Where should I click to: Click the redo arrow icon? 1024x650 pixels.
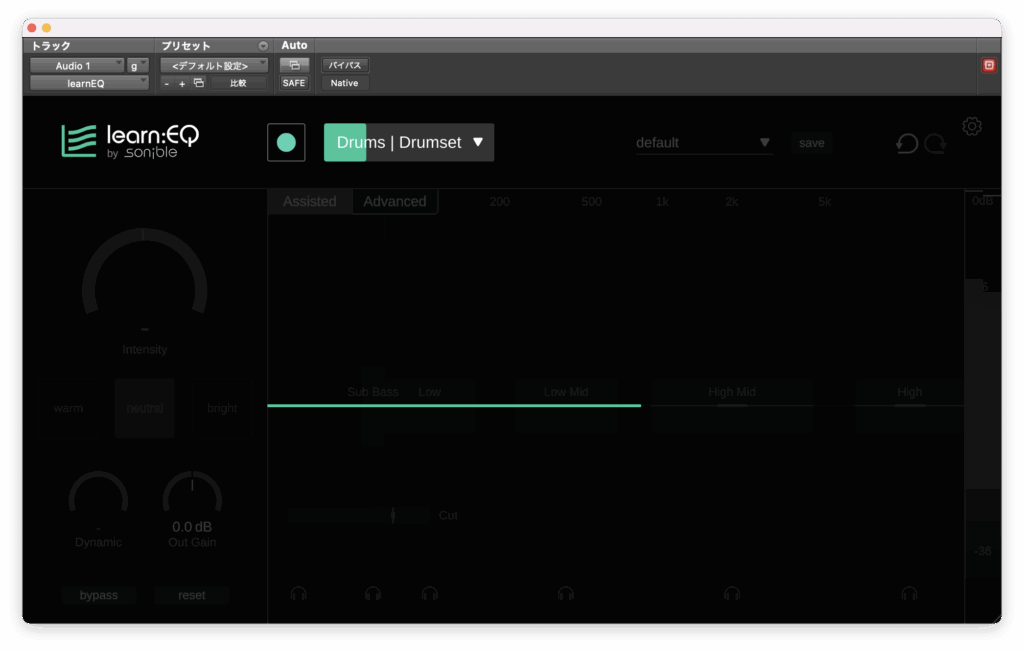click(935, 143)
